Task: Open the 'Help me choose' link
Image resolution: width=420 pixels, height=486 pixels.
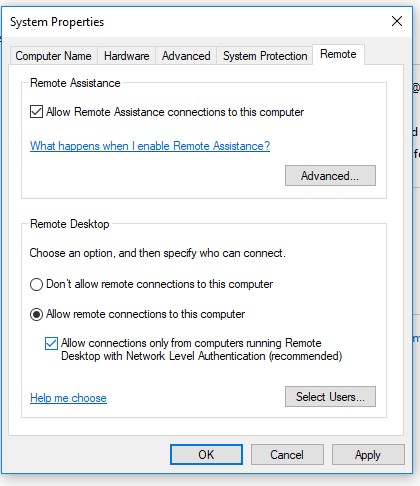Action: [x=68, y=398]
